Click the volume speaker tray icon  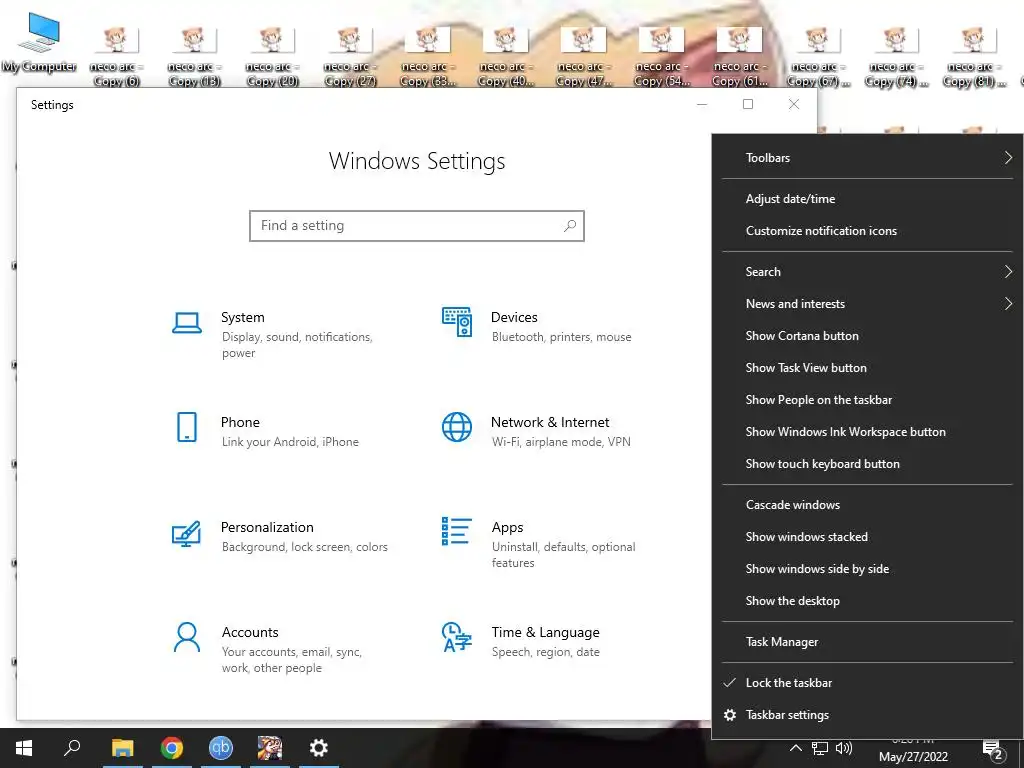844,748
